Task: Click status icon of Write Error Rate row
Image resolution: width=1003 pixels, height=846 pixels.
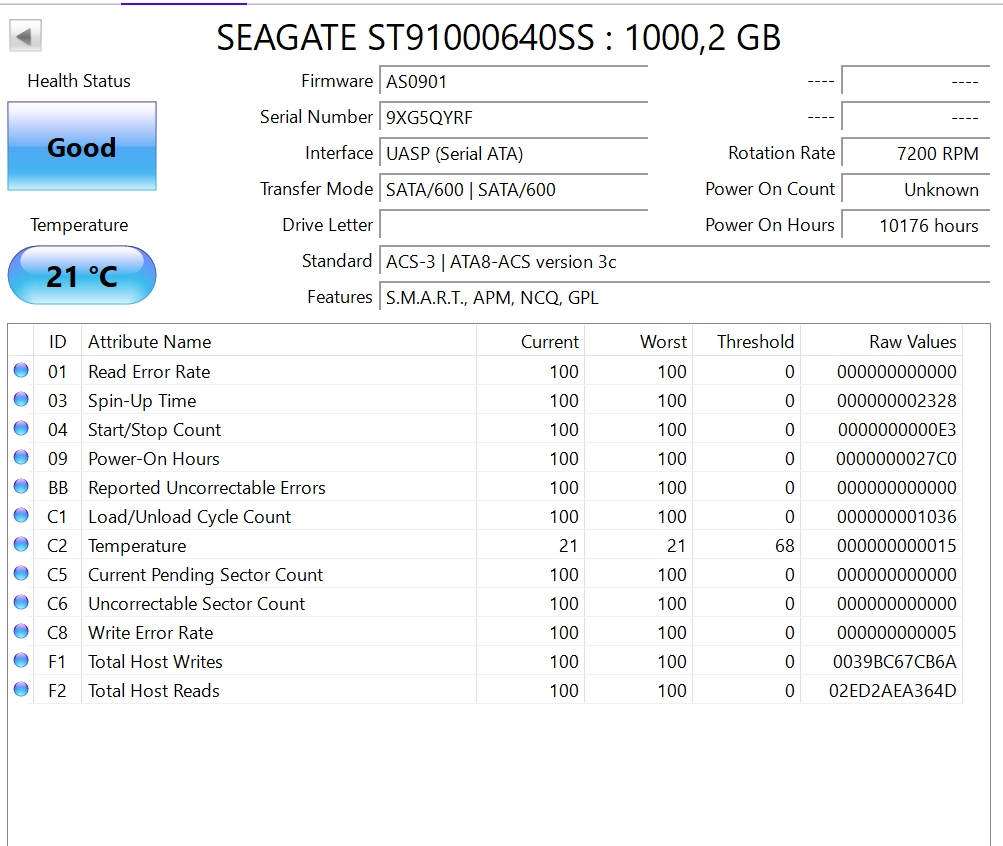Action: coord(21,631)
